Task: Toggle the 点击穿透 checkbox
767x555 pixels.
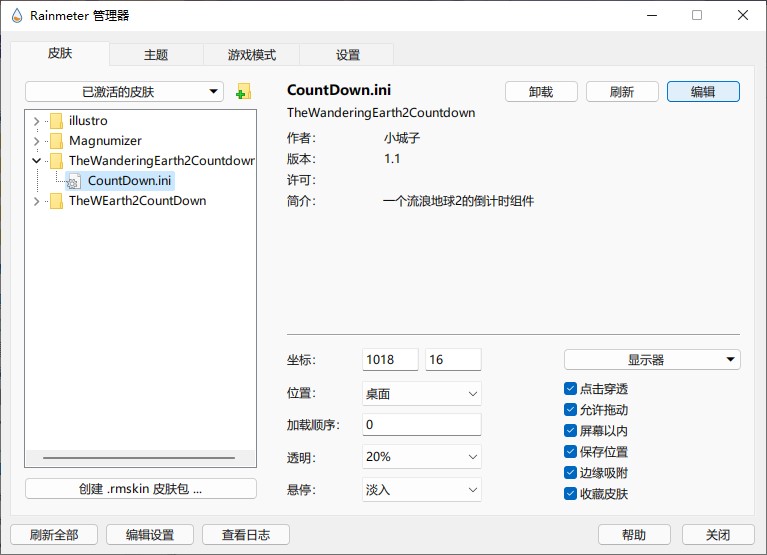Action: (x=570, y=389)
